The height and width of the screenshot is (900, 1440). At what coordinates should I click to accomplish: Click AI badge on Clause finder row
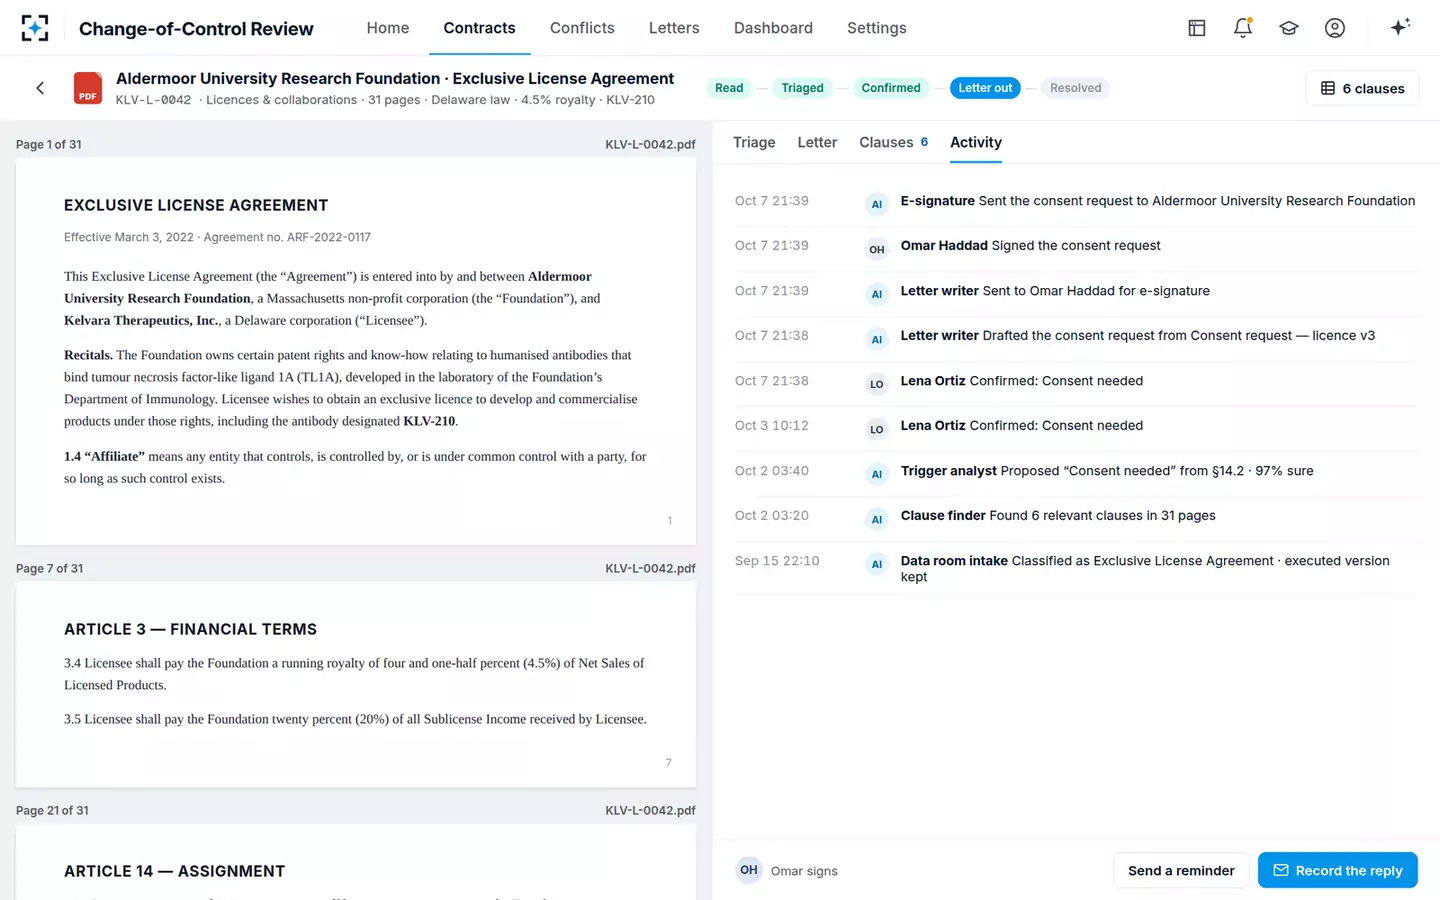click(x=877, y=520)
